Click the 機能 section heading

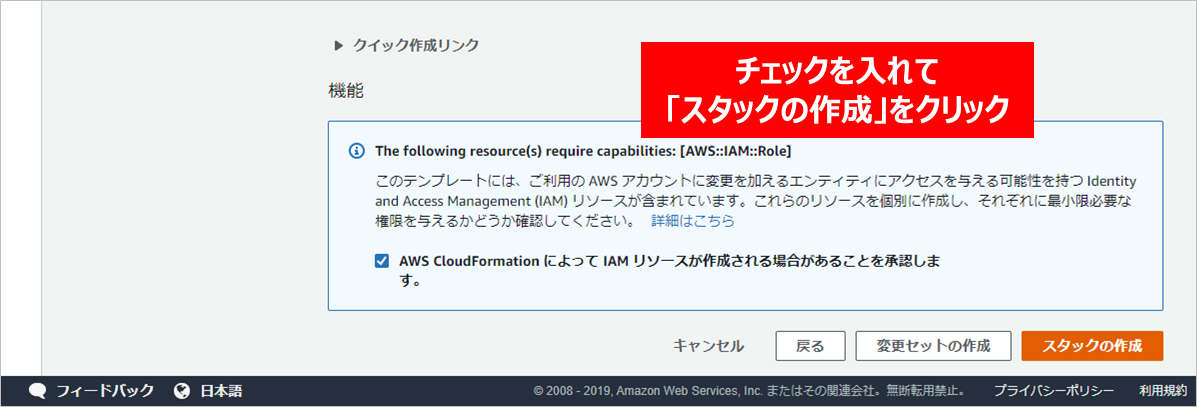click(346, 91)
